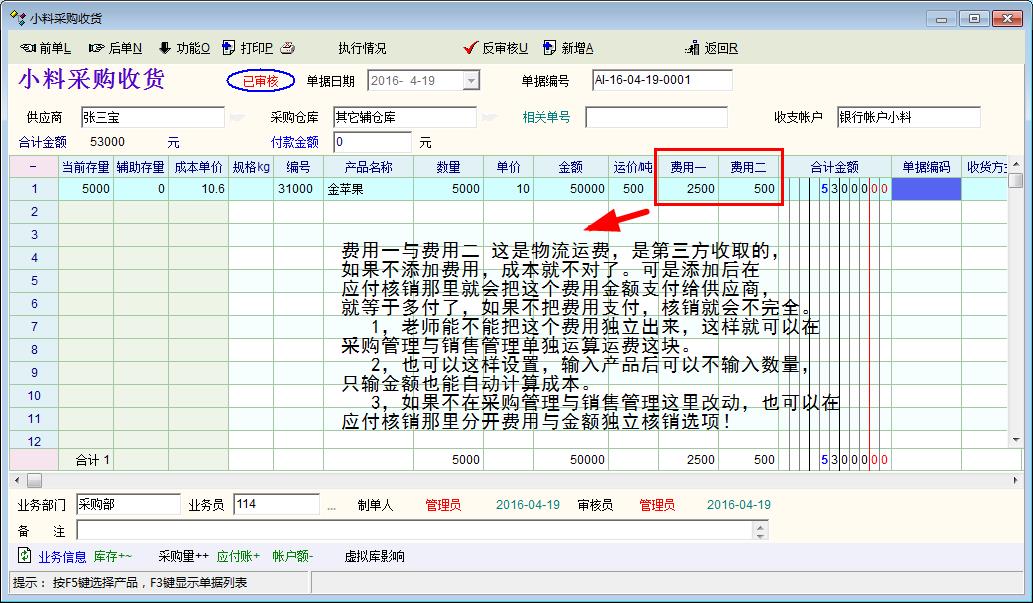The width and height of the screenshot is (1033, 603).
Task: Click the 供应商 supplier input field
Action: click(152, 117)
